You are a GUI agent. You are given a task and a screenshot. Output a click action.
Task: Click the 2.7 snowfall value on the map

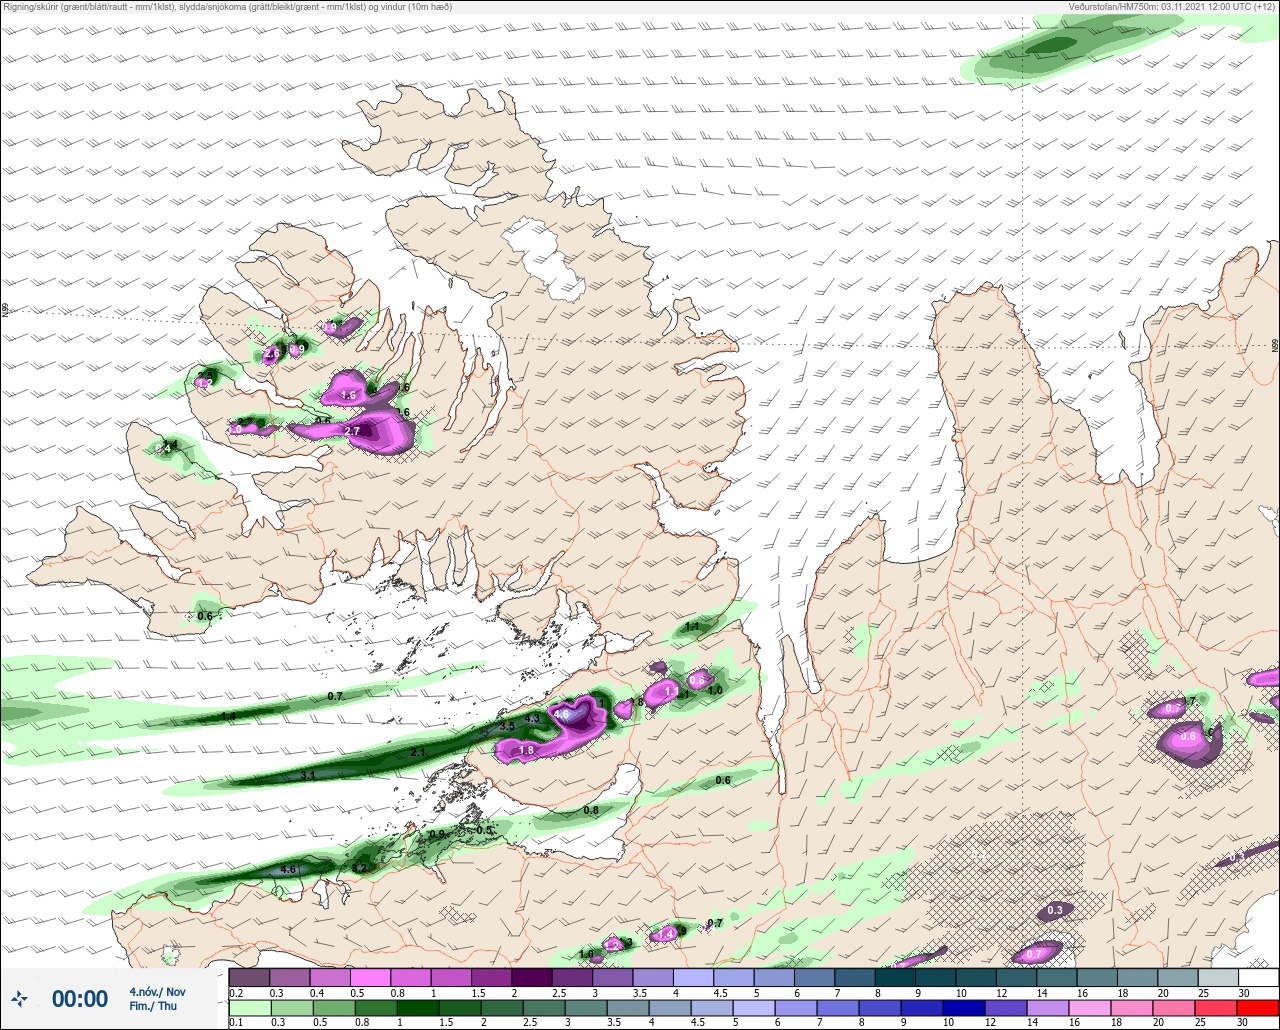[x=352, y=431]
